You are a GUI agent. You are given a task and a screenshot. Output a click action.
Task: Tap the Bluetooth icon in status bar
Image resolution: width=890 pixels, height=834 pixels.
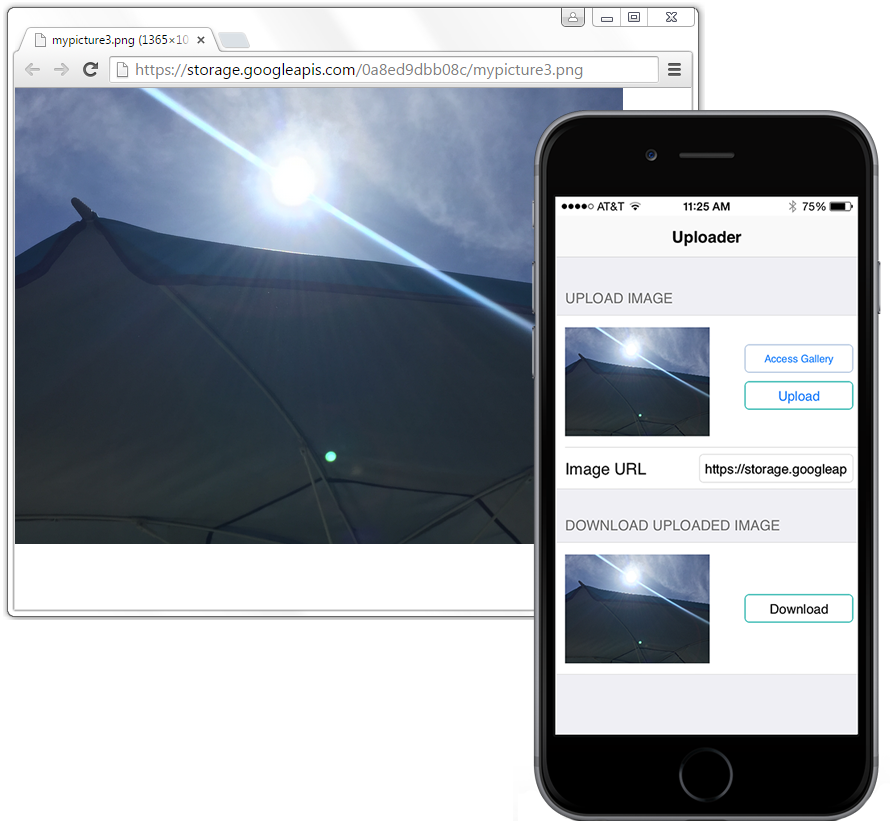[792, 207]
